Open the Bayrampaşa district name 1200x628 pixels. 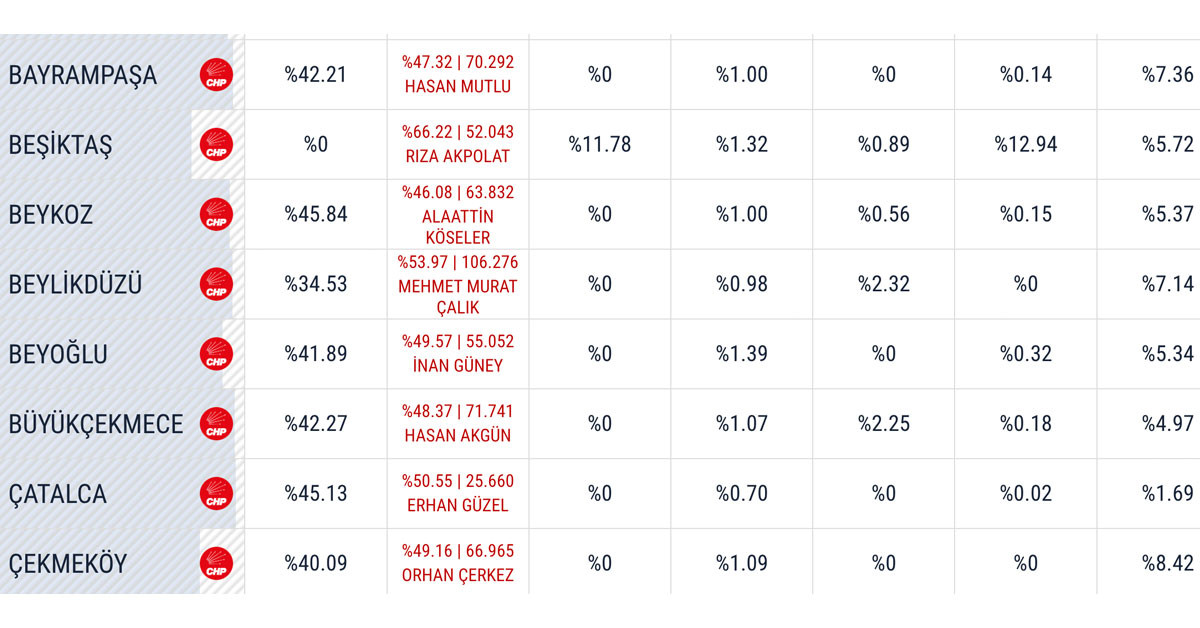point(83,76)
